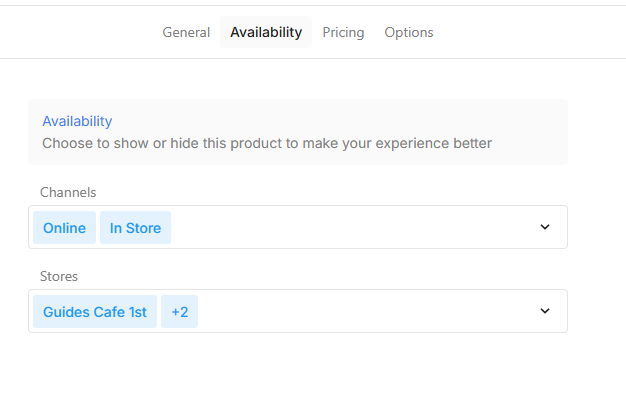Select the Availability tab
The height and width of the screenshot is (406, 626).
pos(265,32)
